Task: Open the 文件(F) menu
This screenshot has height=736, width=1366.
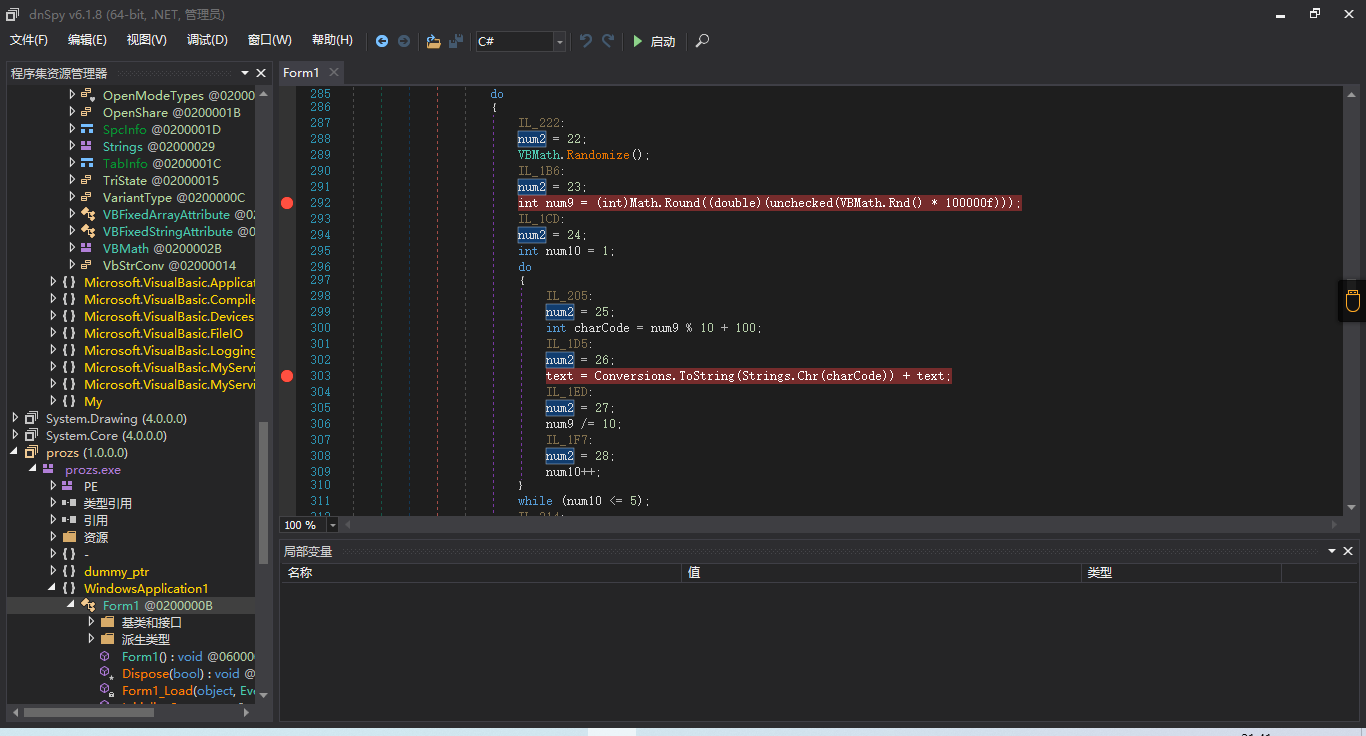Action: (29, 40)
